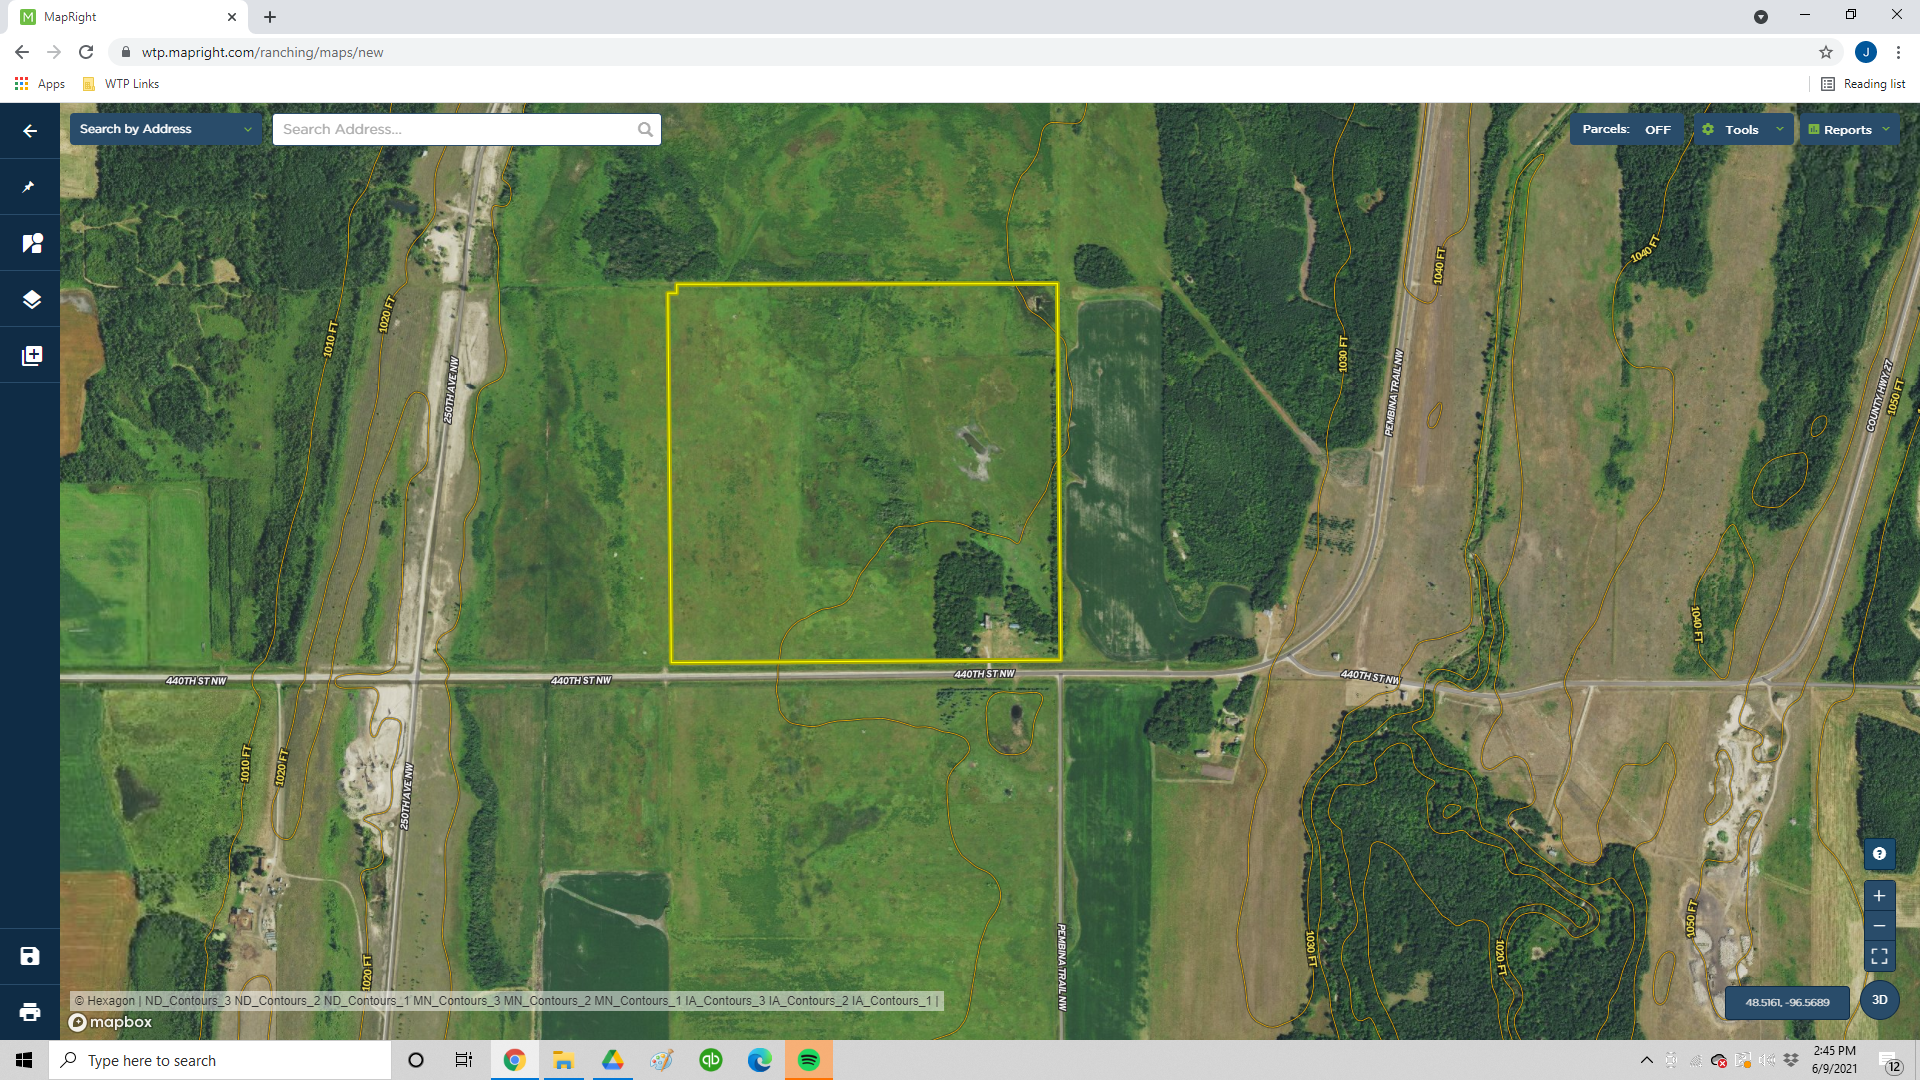The width and height of the screenshot is (1920, 1080).
Task: Switch map to 3D view
Action: (x=1879, y=1000)
